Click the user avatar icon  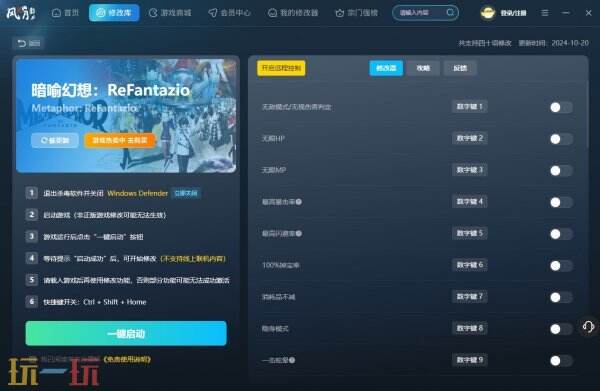pyautogui.click(x=488, y=13)
